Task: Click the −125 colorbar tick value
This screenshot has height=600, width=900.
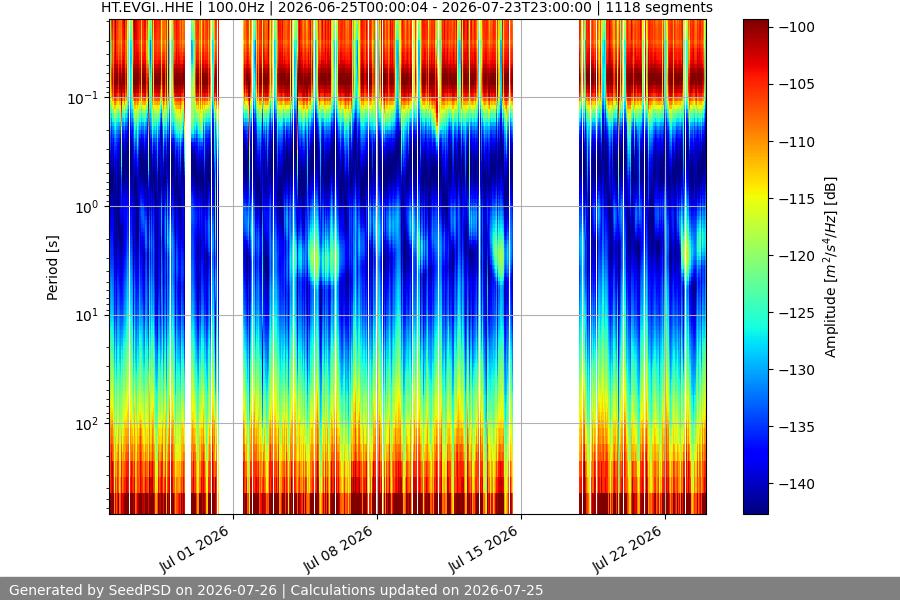Action: [797, 313]
